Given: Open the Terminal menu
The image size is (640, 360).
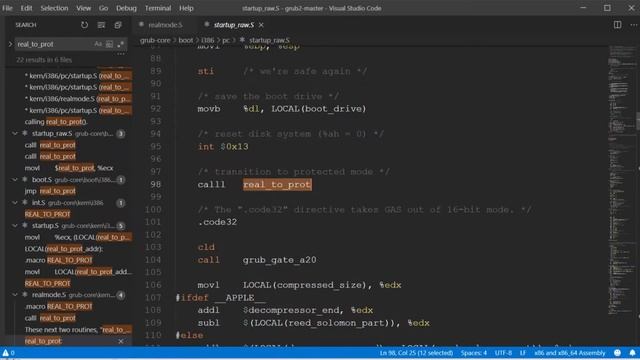Looking at the screenshot, I should (158, 8).
